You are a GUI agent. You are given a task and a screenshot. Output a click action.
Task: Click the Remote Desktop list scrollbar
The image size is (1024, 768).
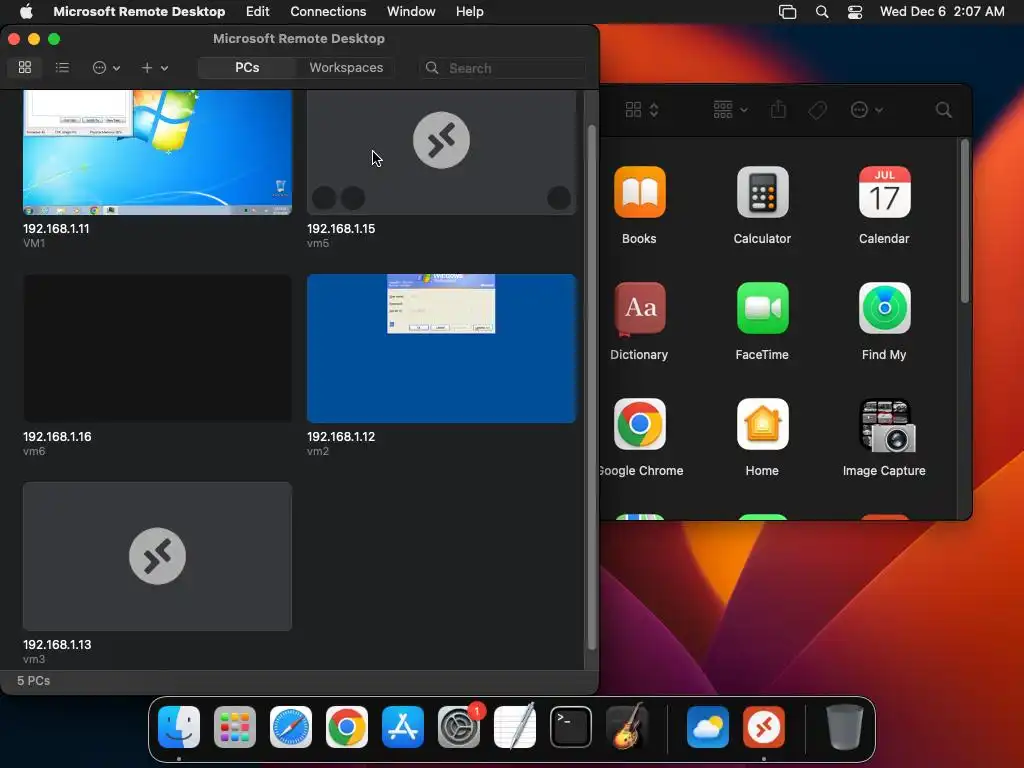coord(592,387)
